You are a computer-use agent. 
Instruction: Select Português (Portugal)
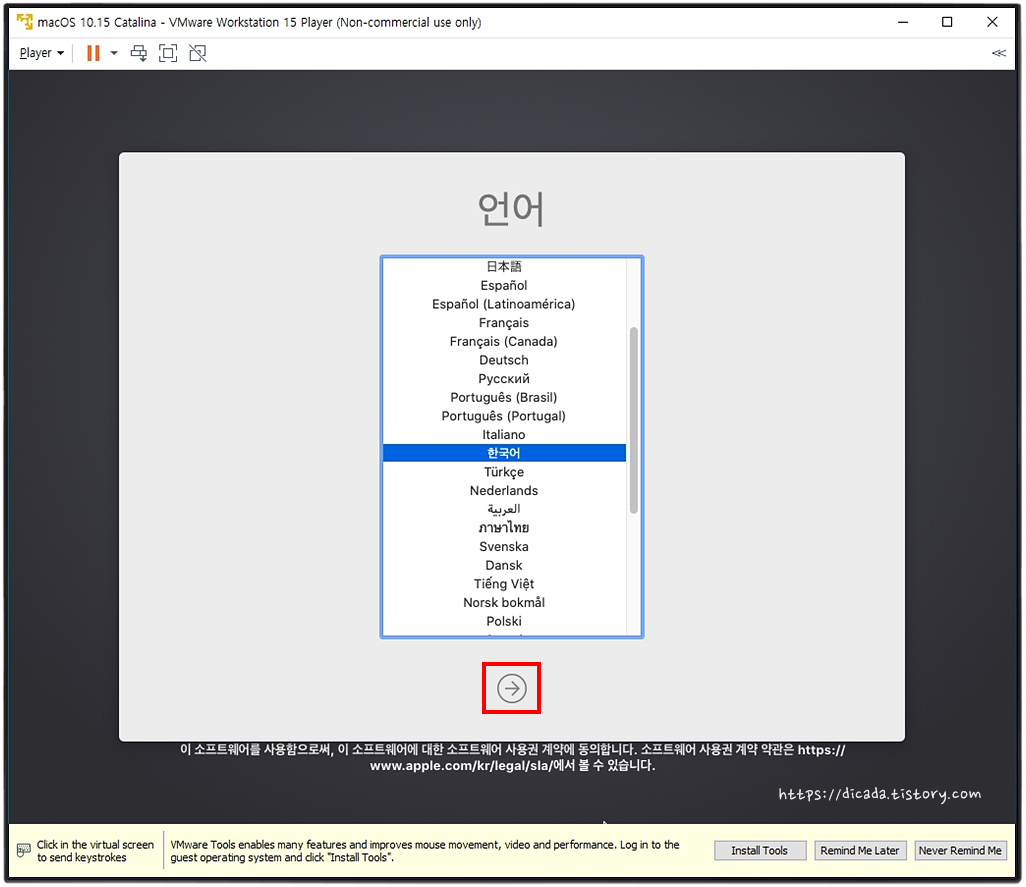coord(504,416)
